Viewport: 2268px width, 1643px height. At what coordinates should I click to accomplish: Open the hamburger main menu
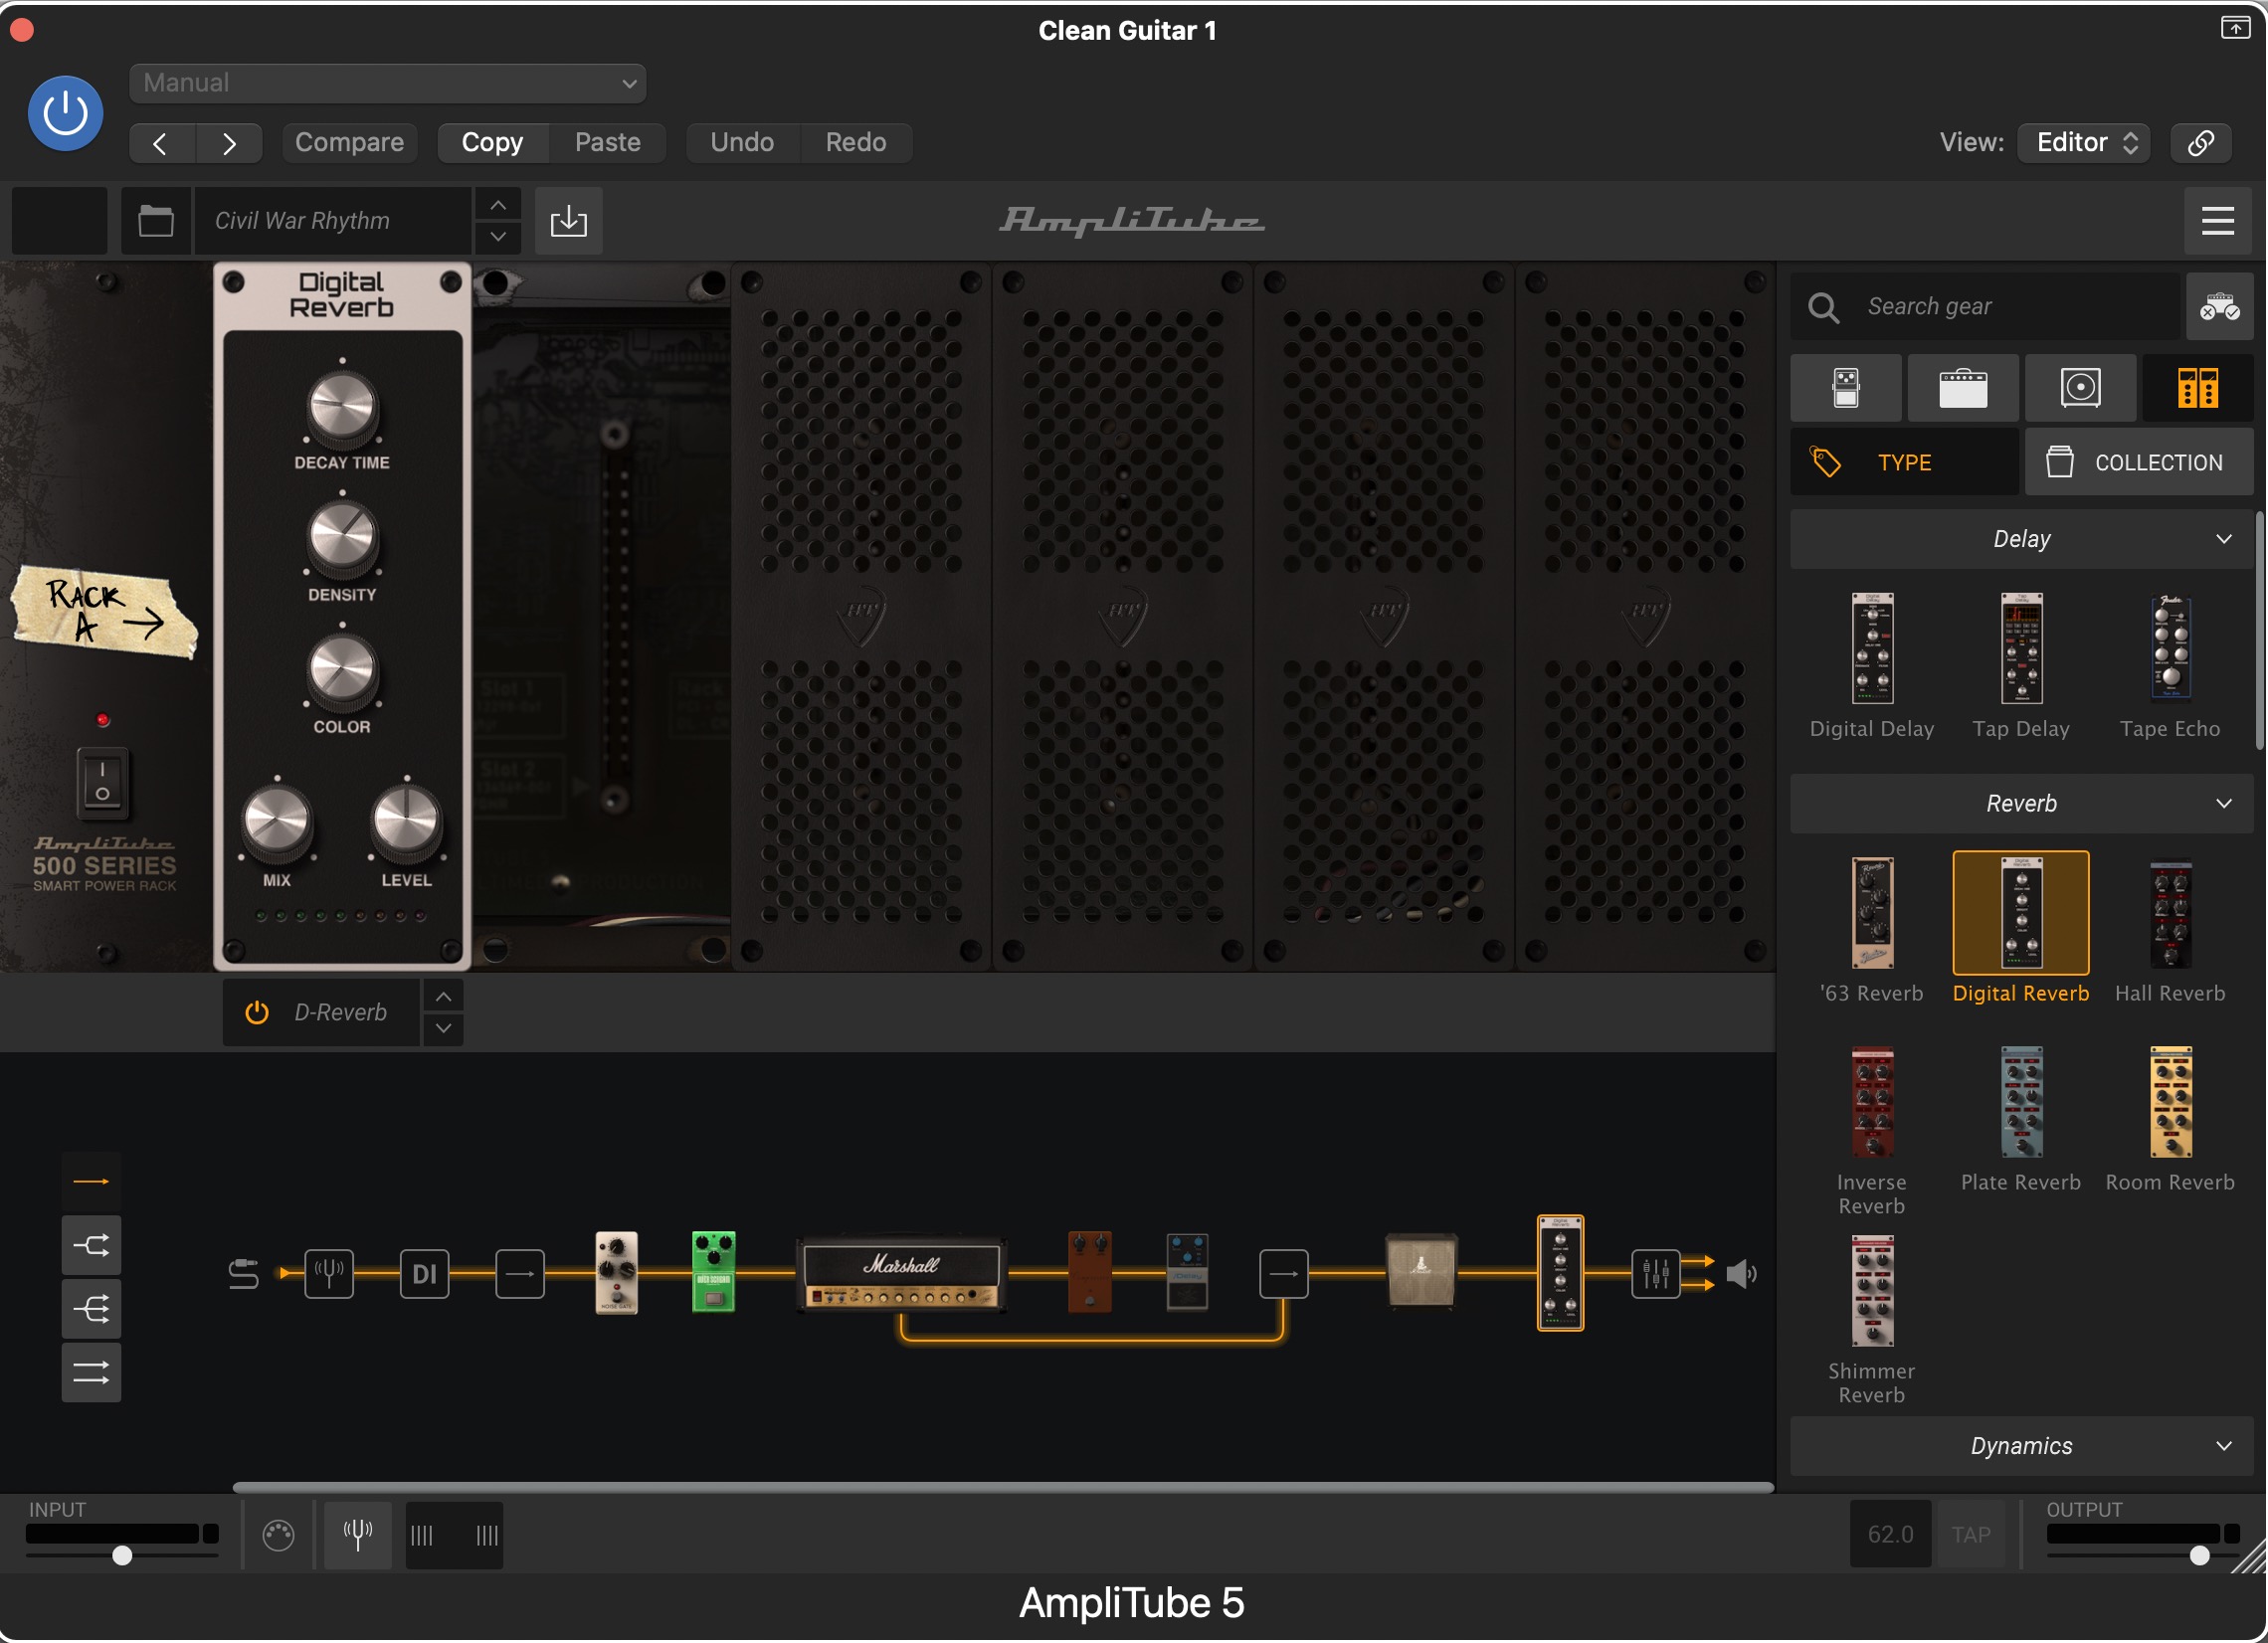[x=2217, y=220]
